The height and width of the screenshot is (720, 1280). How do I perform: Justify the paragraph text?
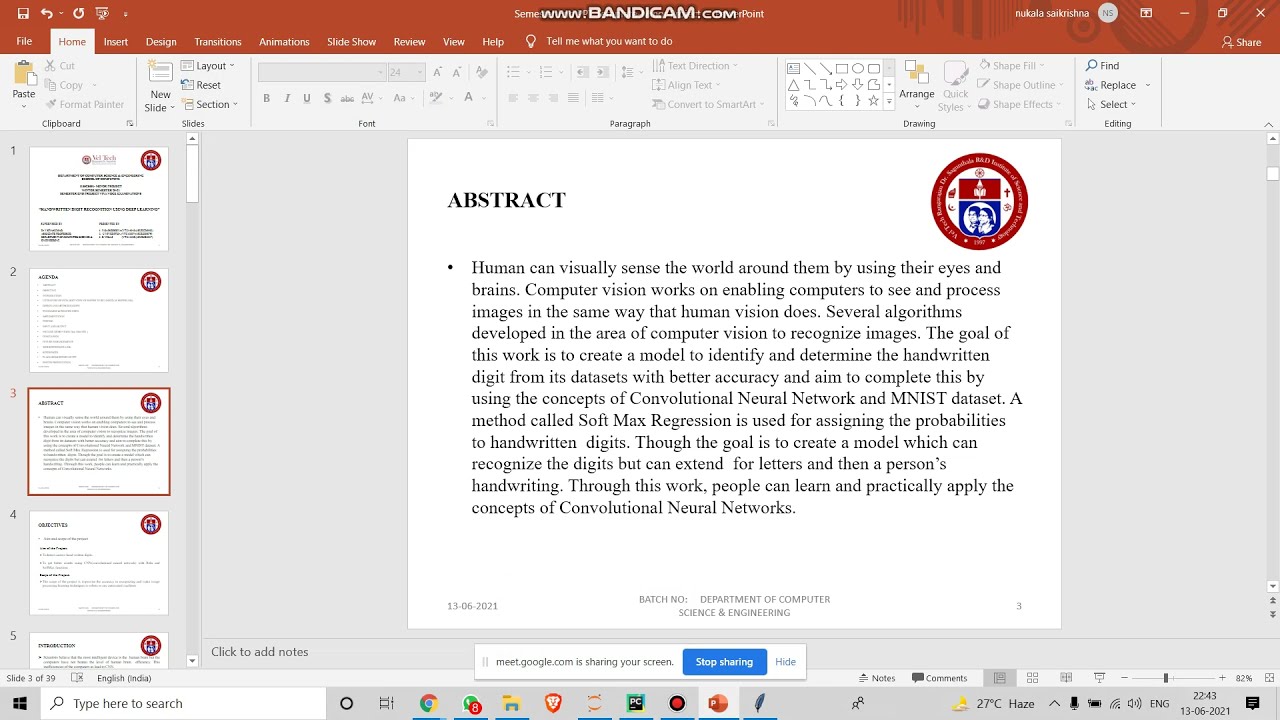[573, 98]
